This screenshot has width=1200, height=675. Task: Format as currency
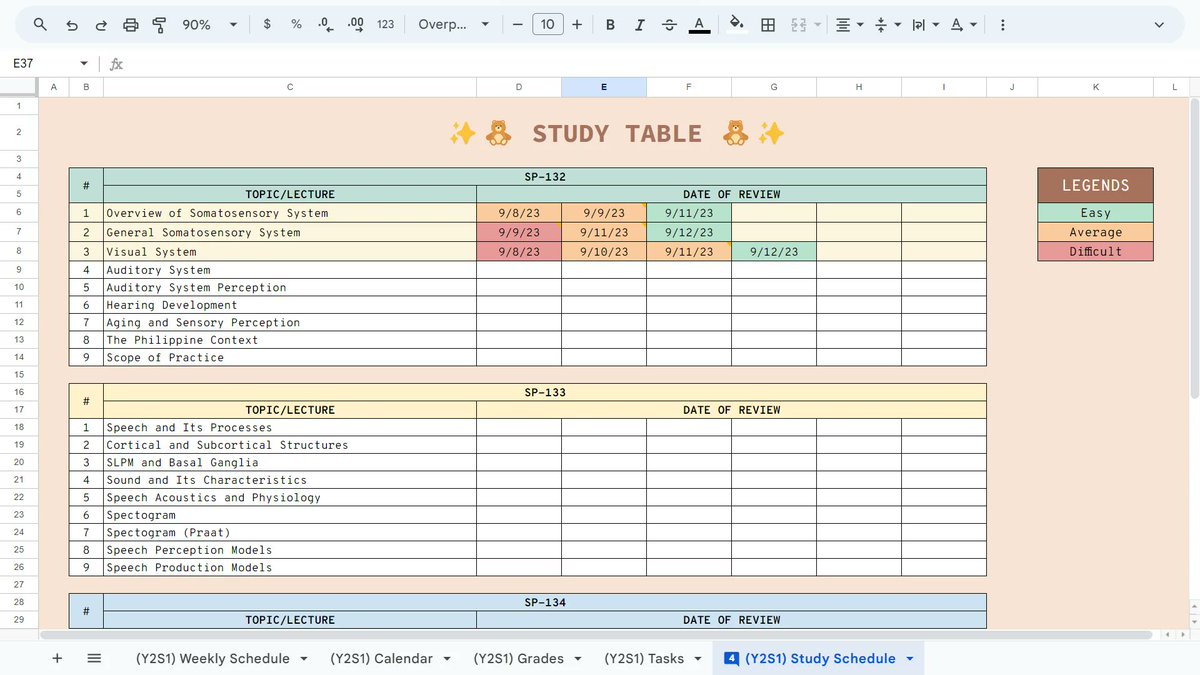267,24
